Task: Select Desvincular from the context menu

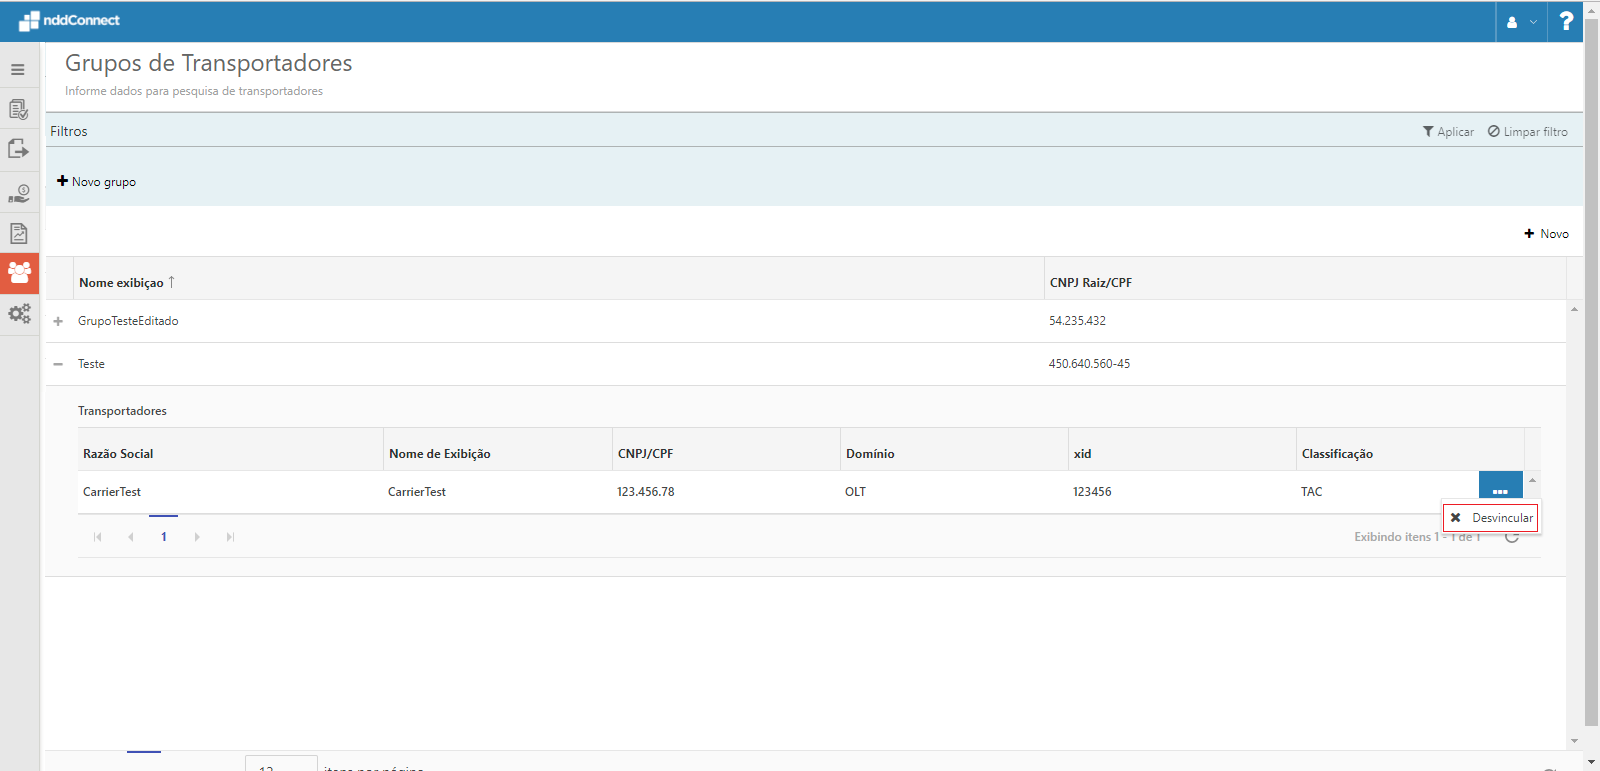Action: point(1491,518)
